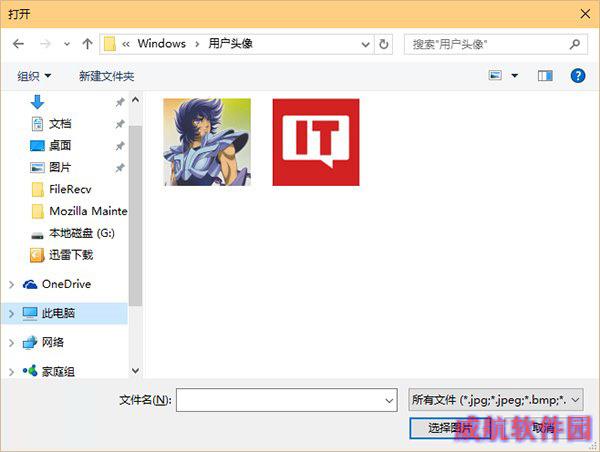Screen dimensions: 600x452
Task: Open the 组织 menu
Action: [34, 76]
